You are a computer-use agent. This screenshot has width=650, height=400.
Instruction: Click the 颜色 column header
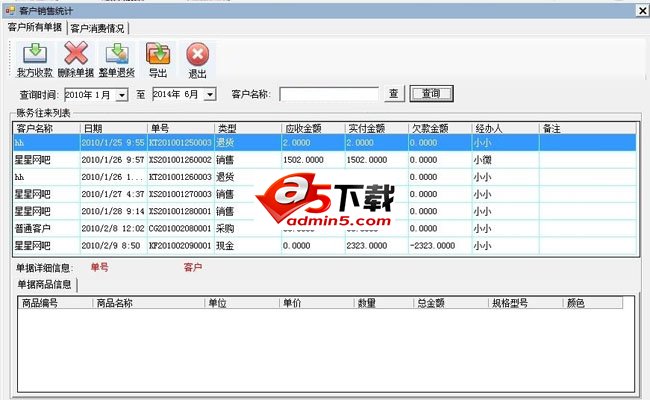[593, 303]
